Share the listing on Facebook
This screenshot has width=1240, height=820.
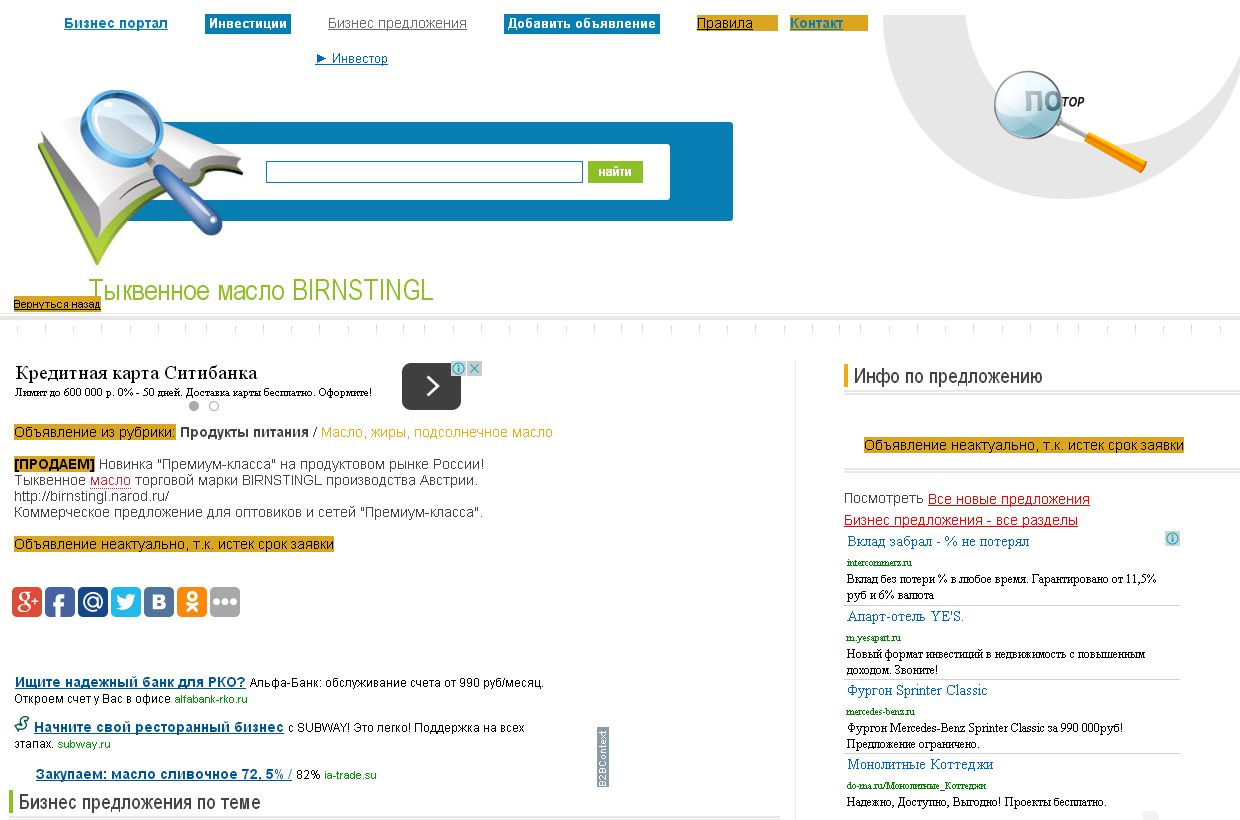(x=60, y=602)
